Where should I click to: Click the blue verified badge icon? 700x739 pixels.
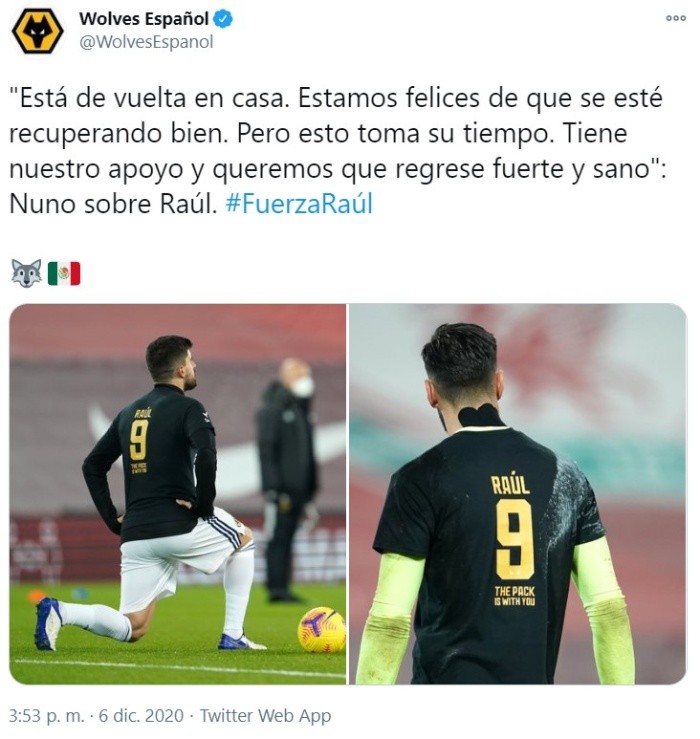223,19
